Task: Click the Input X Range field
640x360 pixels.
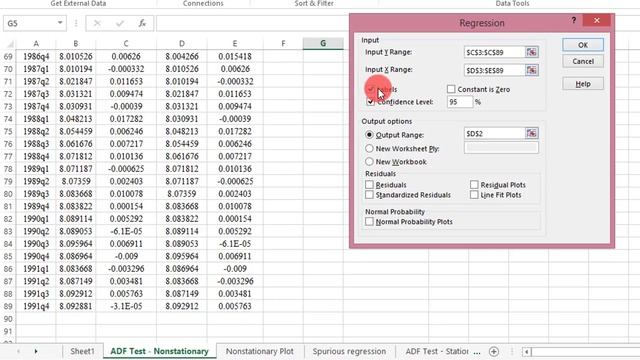Action: 495,70
